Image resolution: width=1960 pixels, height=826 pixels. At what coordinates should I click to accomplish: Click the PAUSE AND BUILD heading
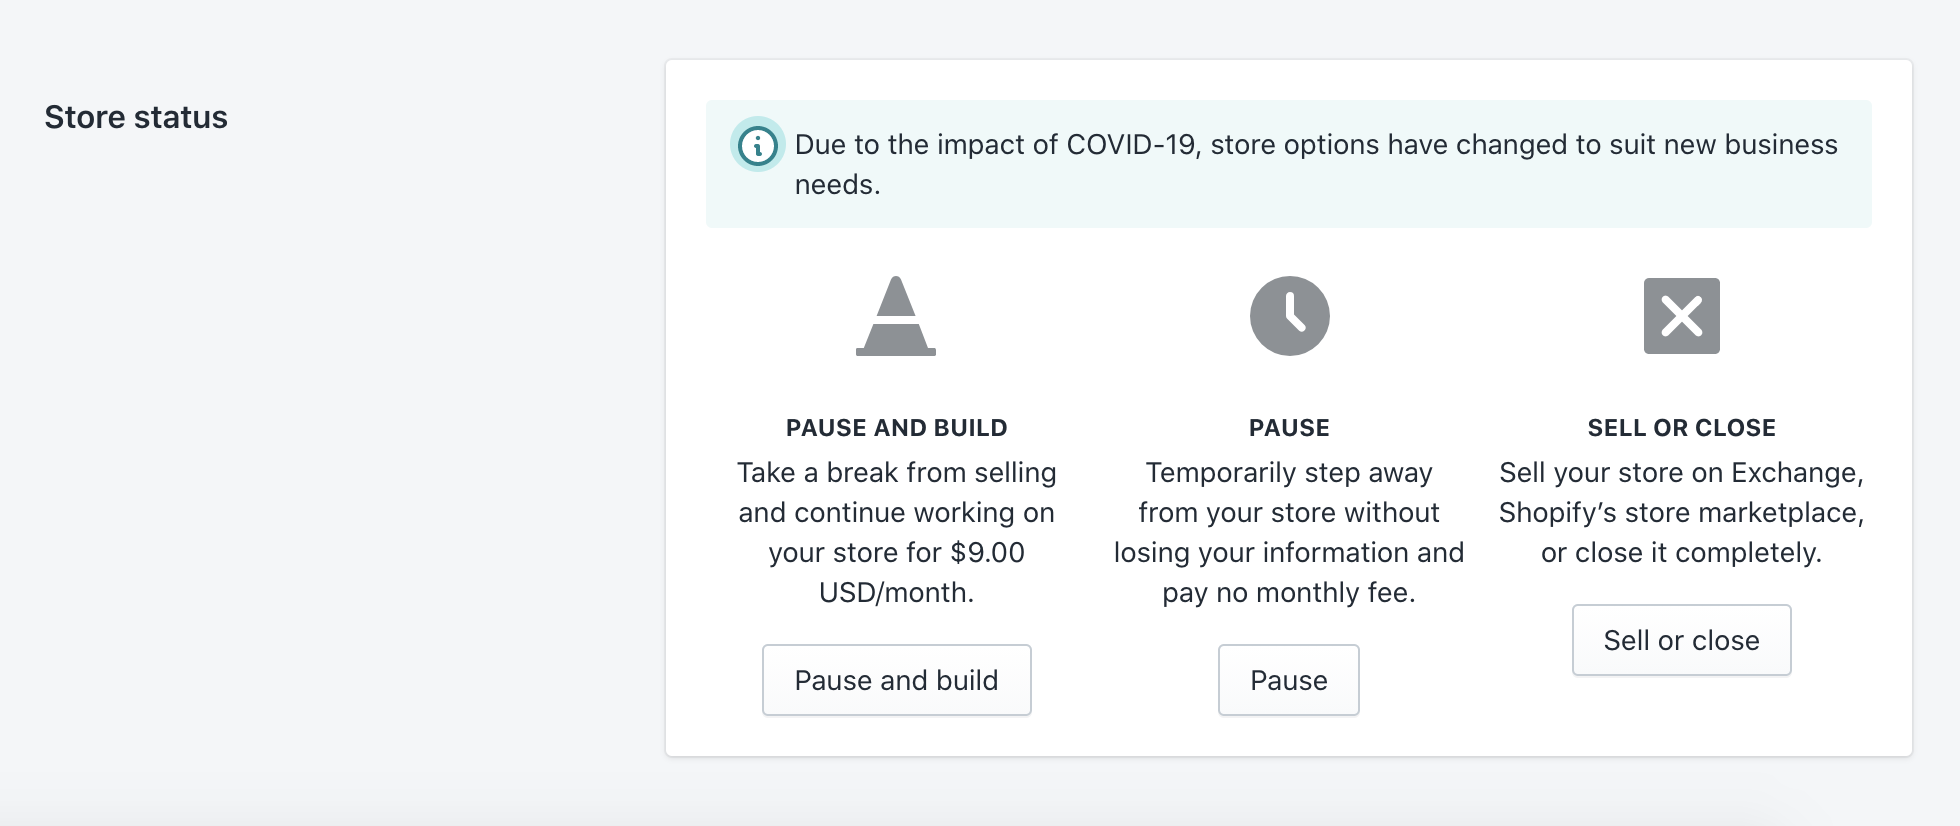[896, 428]
